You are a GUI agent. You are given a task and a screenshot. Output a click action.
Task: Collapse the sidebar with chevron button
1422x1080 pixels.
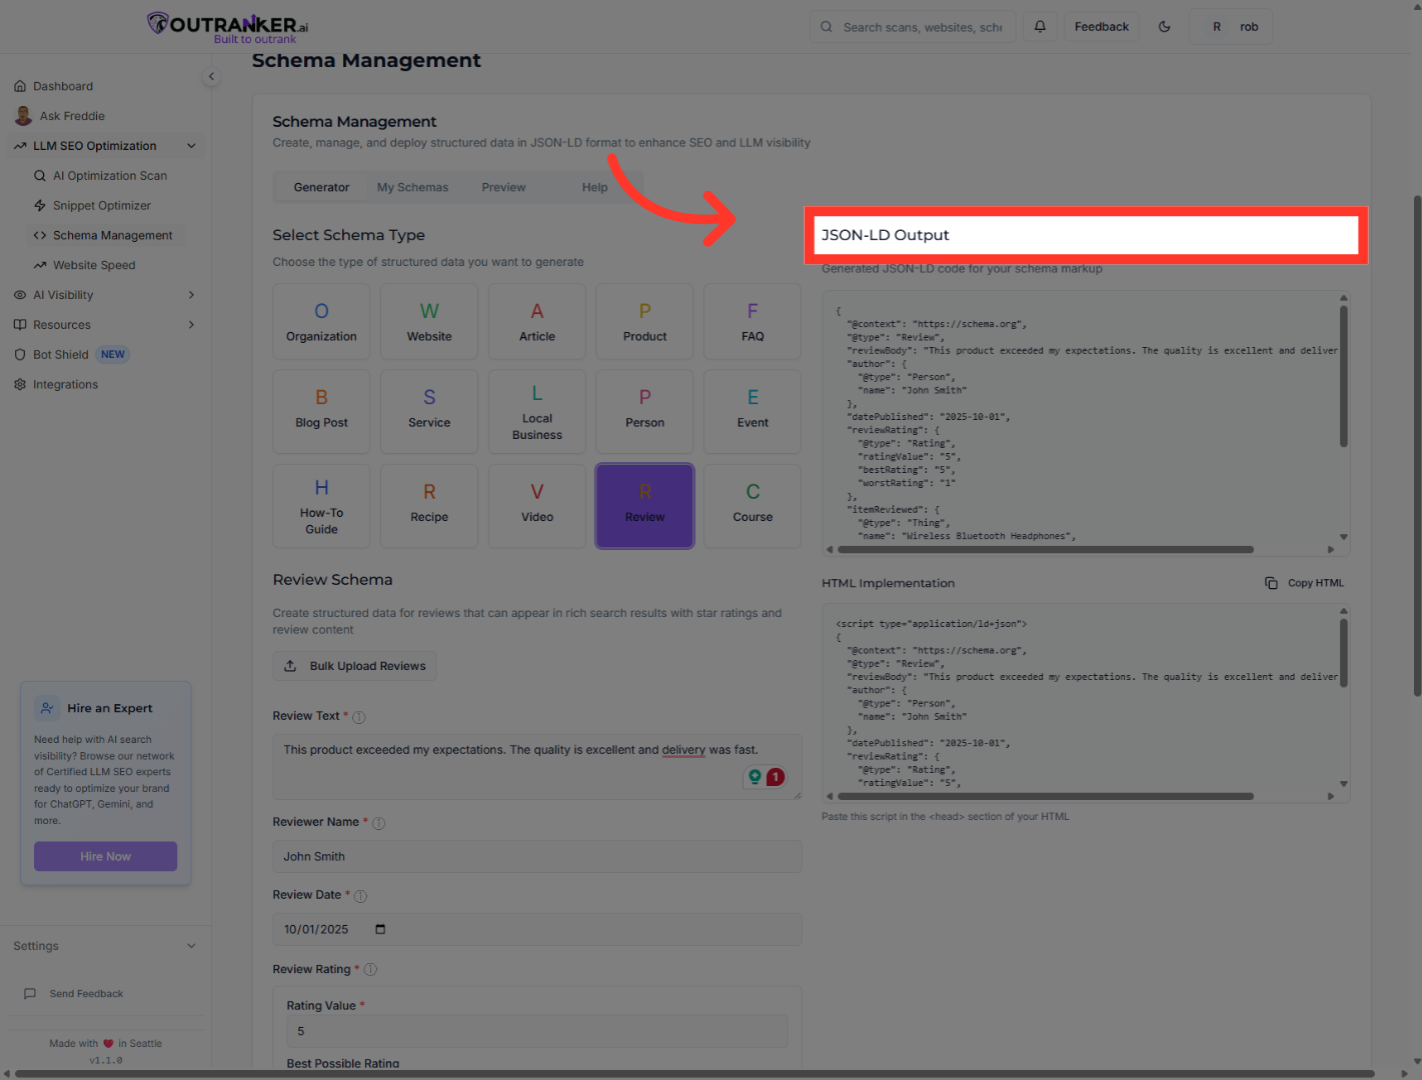pyautogui.click(x=211, y=77)
